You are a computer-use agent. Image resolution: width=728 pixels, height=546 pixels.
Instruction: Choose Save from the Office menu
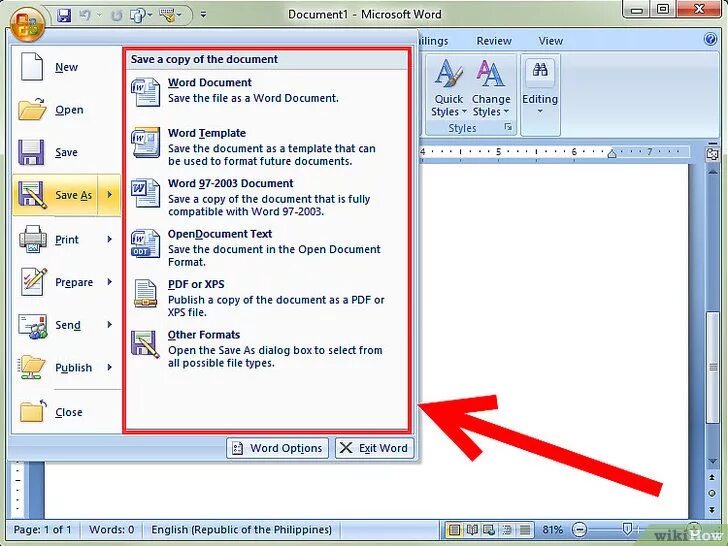[66, 153]
